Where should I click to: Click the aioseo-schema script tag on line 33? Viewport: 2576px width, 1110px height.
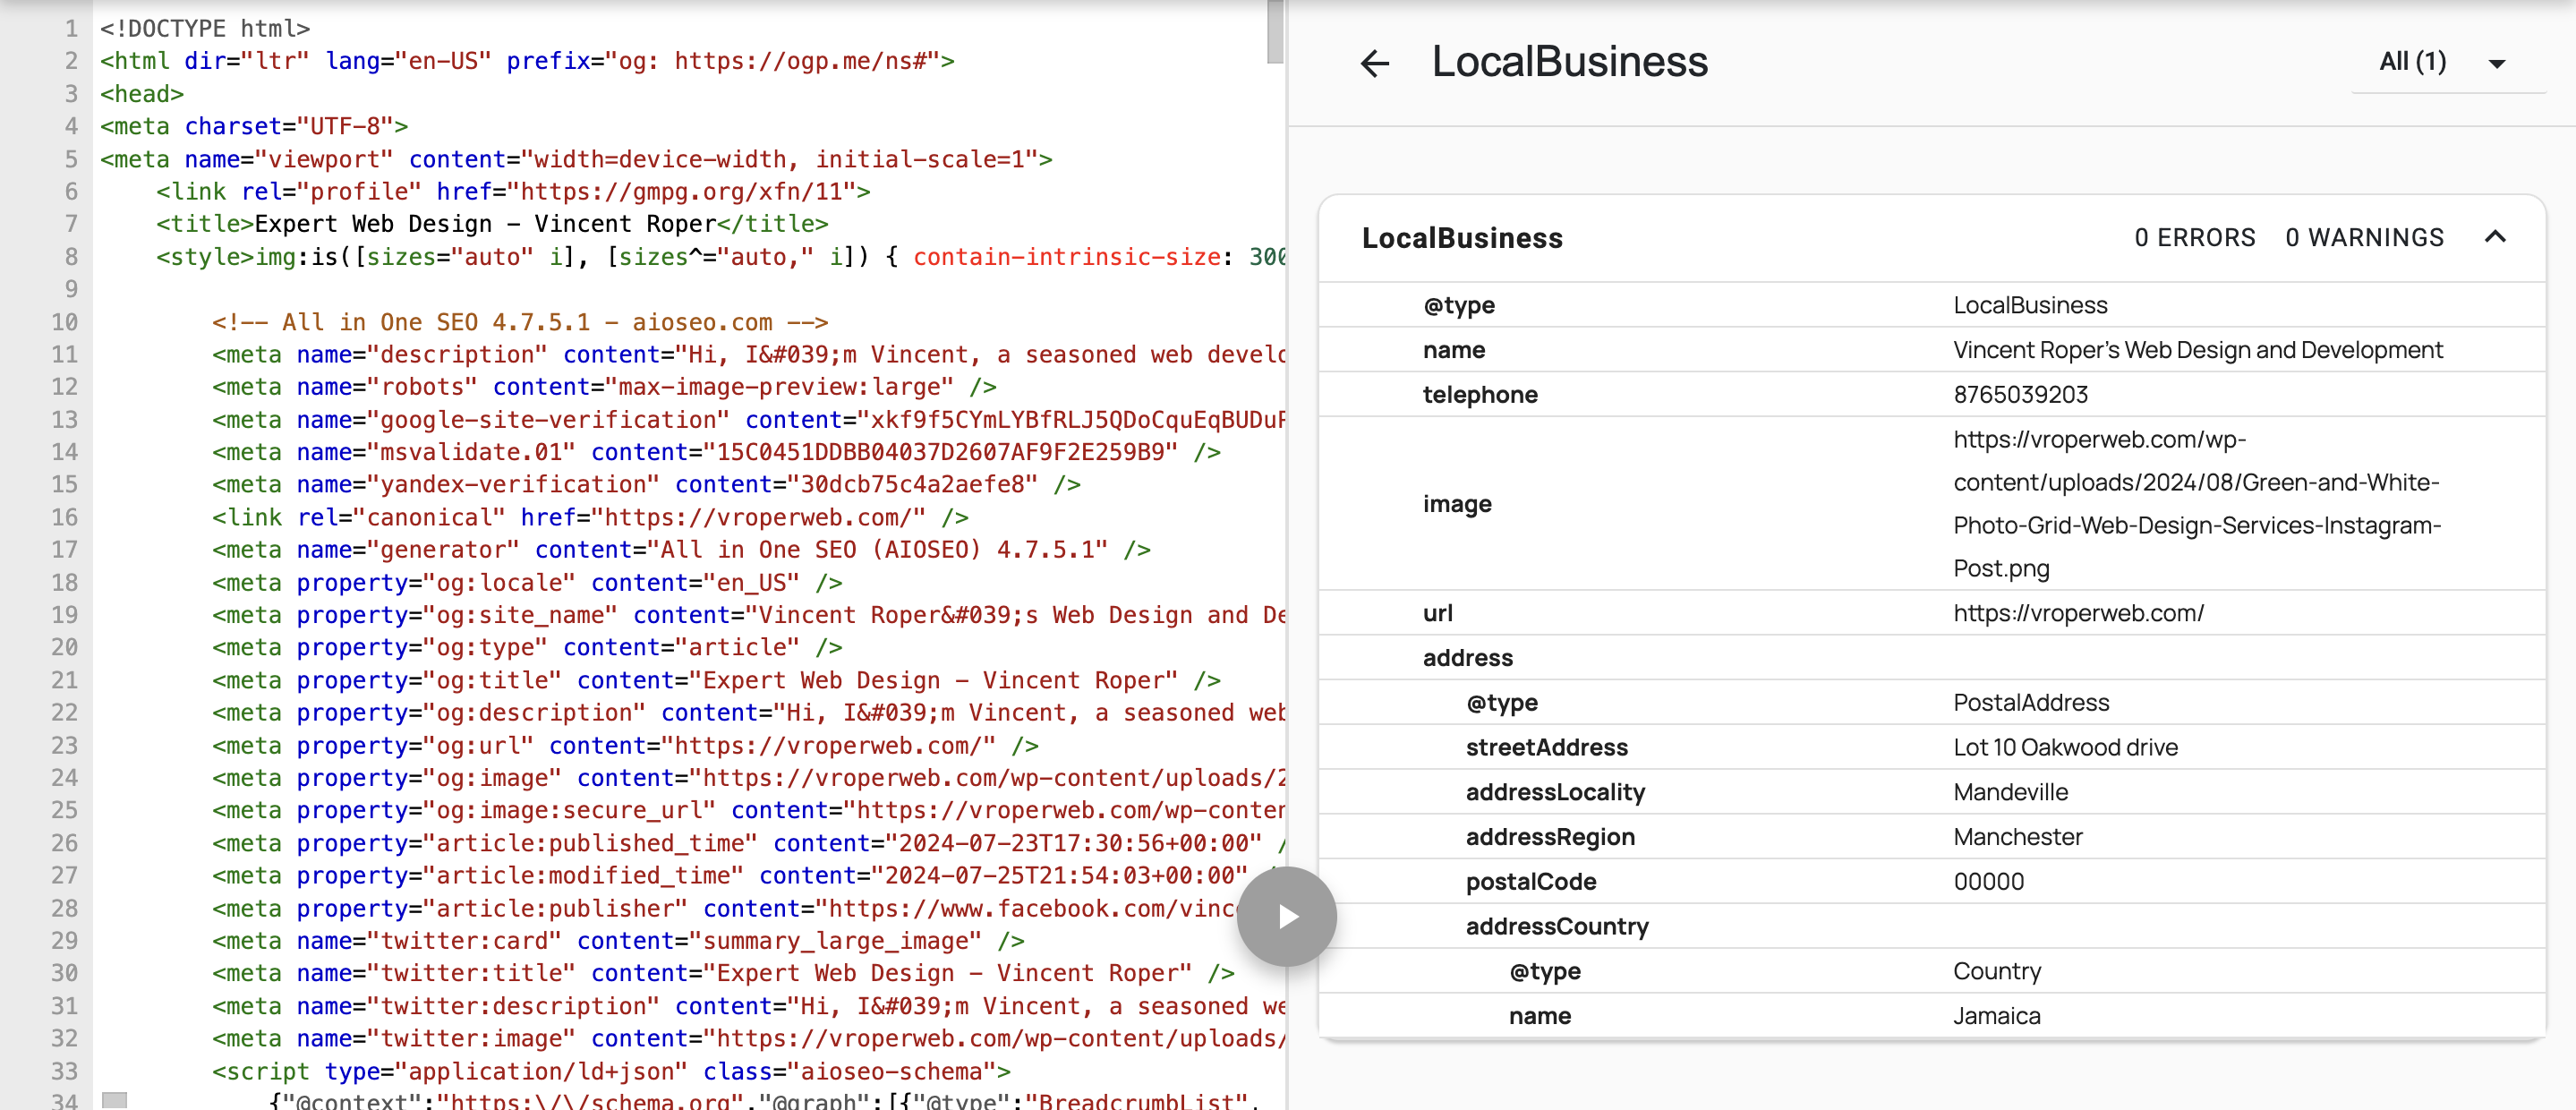click(611, 1071)
